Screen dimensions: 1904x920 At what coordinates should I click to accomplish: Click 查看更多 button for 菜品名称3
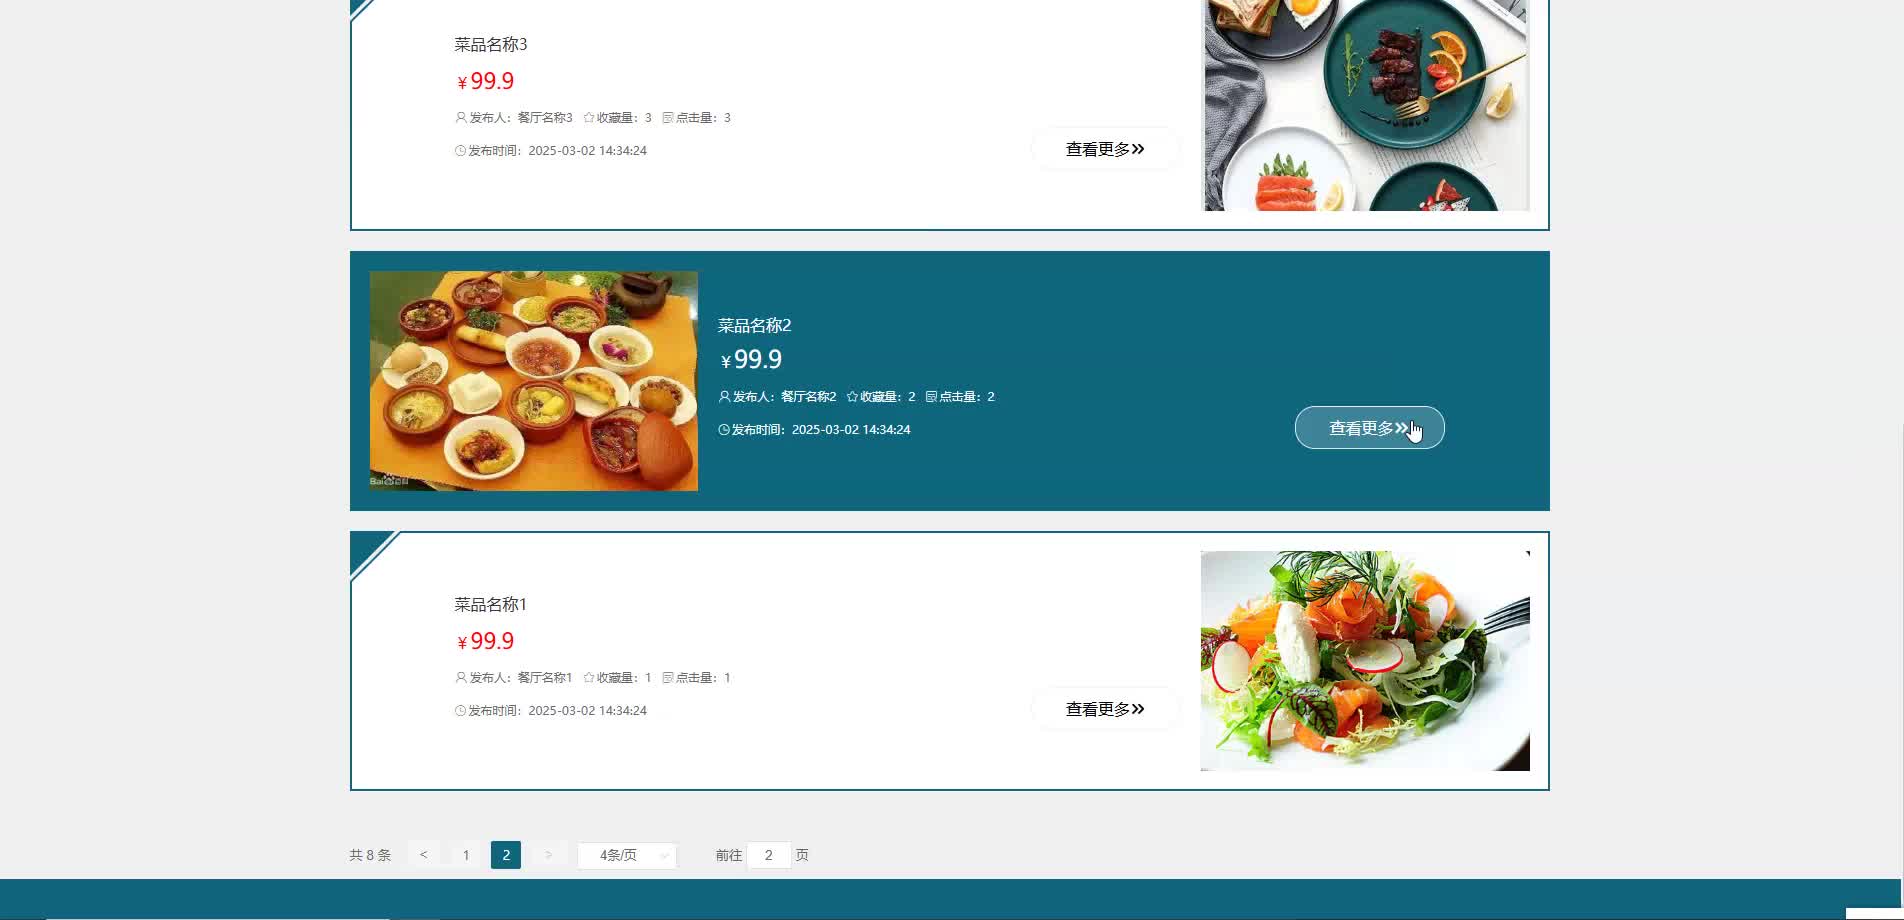coord(1105,149)
